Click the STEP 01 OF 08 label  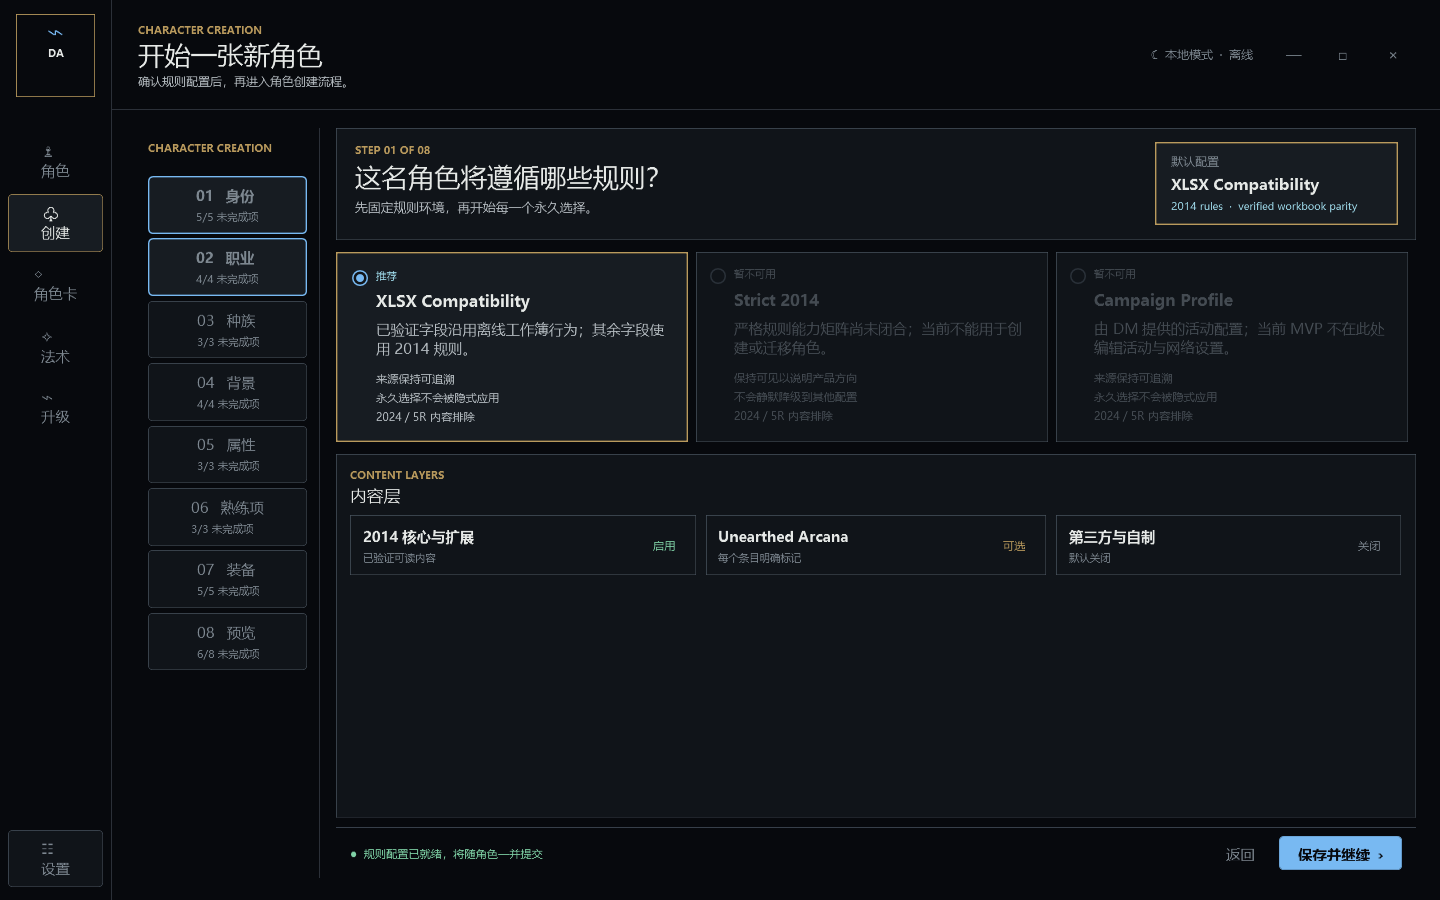coord(392,150)
